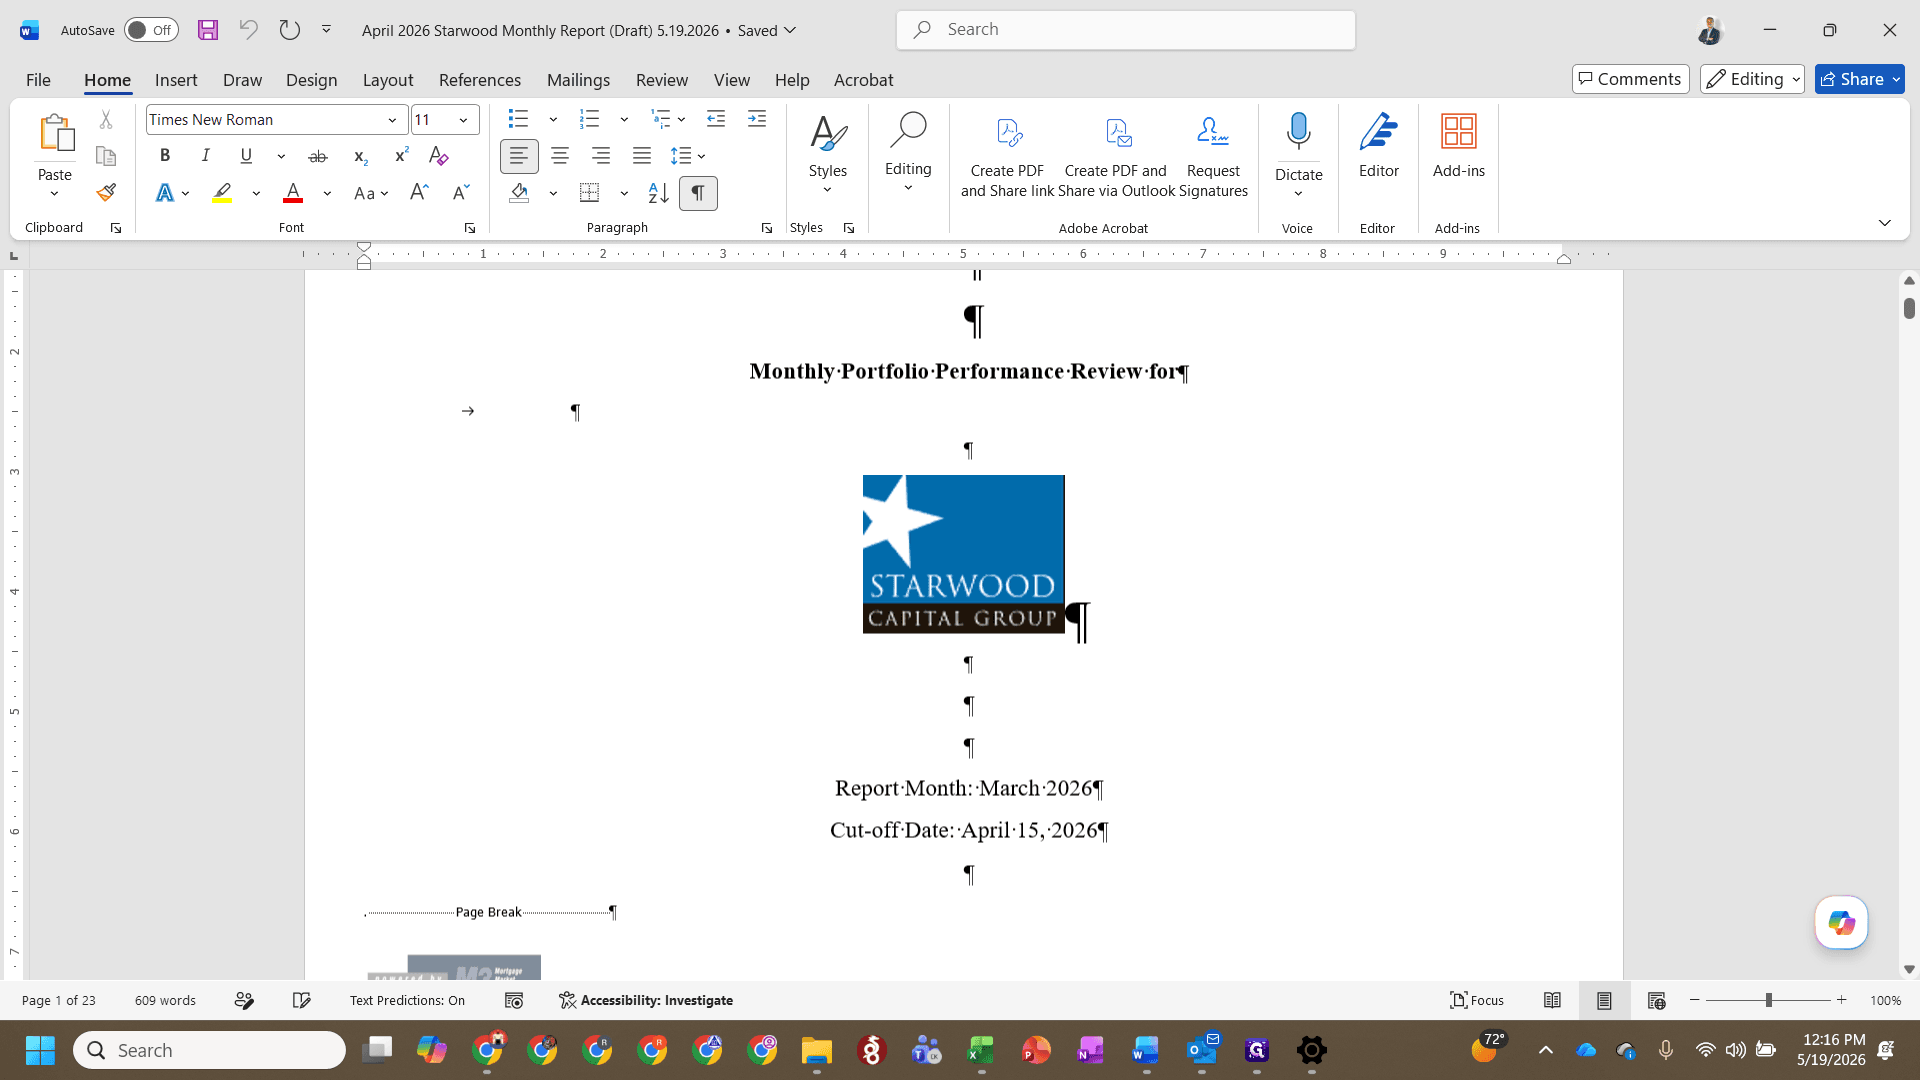Image resolution: width=1920 pixels, height=1080 pixels.
Task: Apply superscript formatting
Action: [401, 156]
